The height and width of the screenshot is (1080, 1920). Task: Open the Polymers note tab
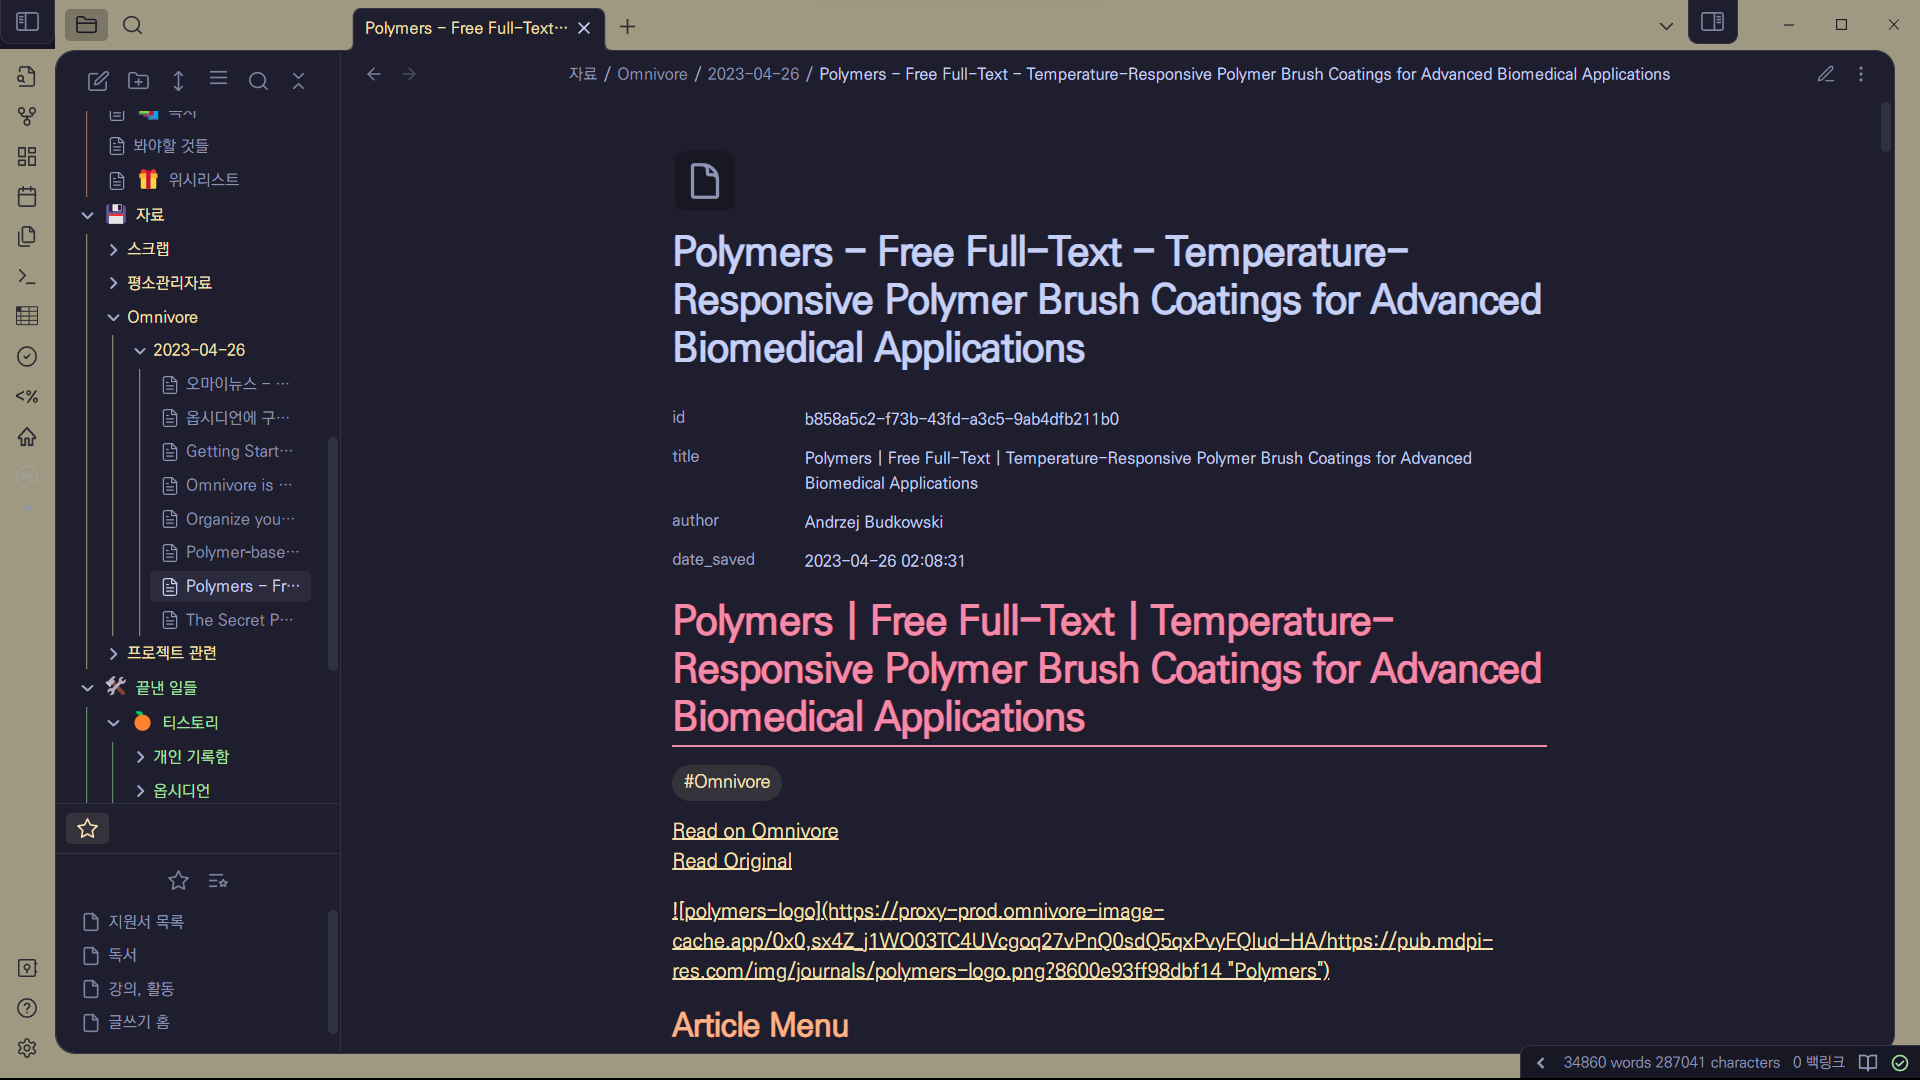point(466,28)
